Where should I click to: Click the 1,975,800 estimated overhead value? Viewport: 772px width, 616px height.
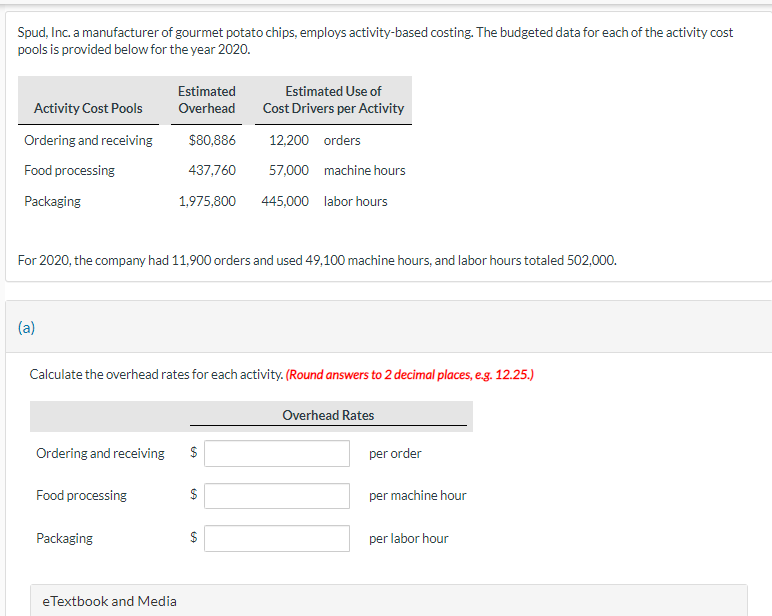[x=207, y=201]
